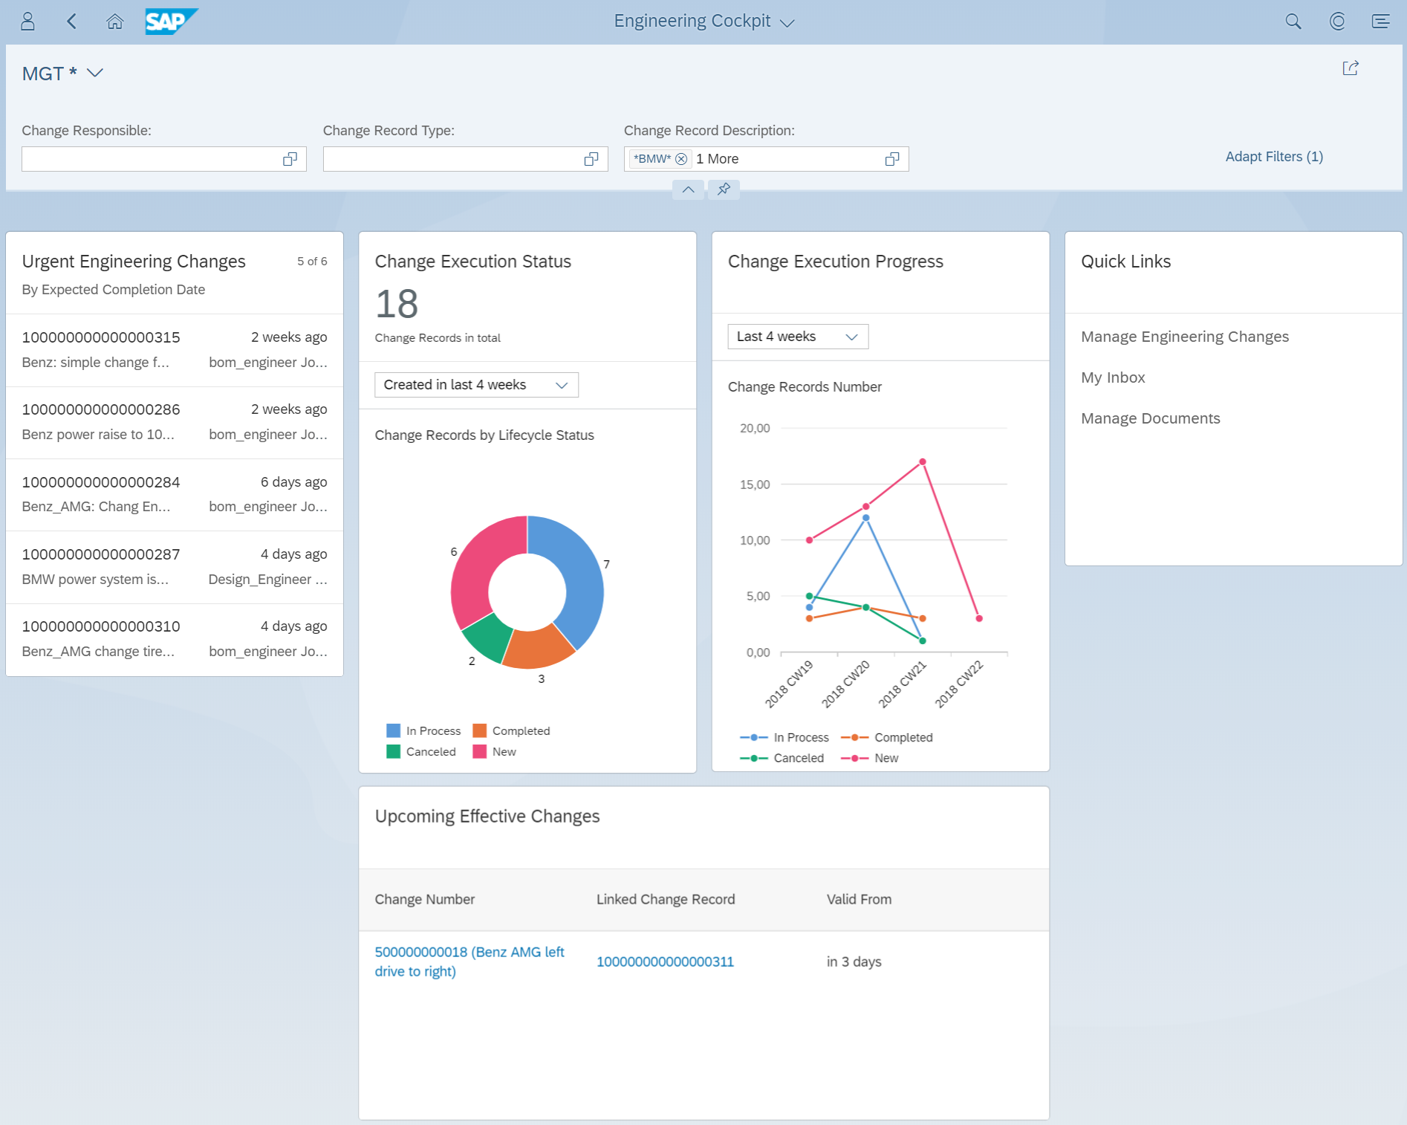Image resolution: width=1407 pixels, height=1125 pixels.
Task: Open Manage Engineering Changes quick link
Action: point(1185,337)
